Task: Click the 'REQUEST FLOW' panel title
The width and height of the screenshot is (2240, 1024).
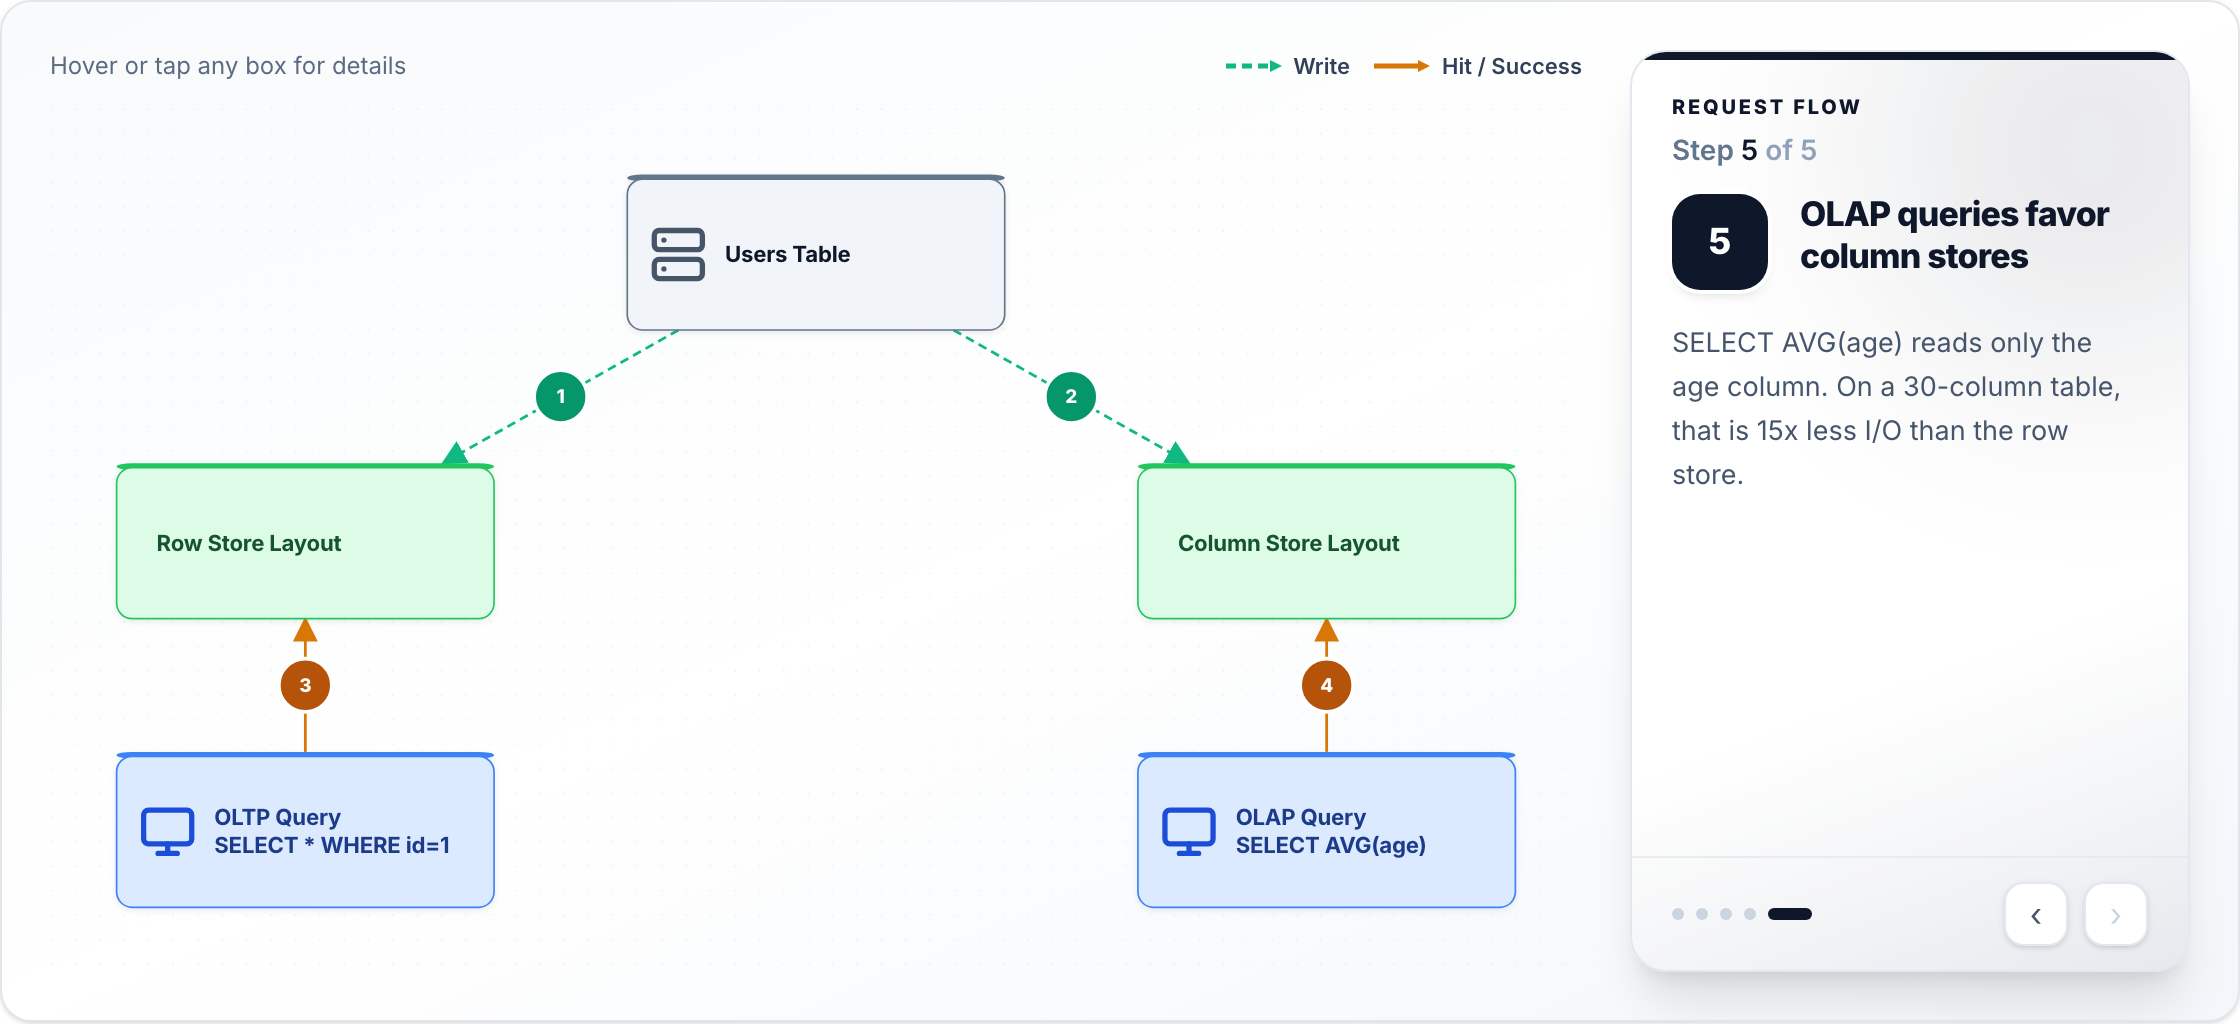Action: point(1766,107)
